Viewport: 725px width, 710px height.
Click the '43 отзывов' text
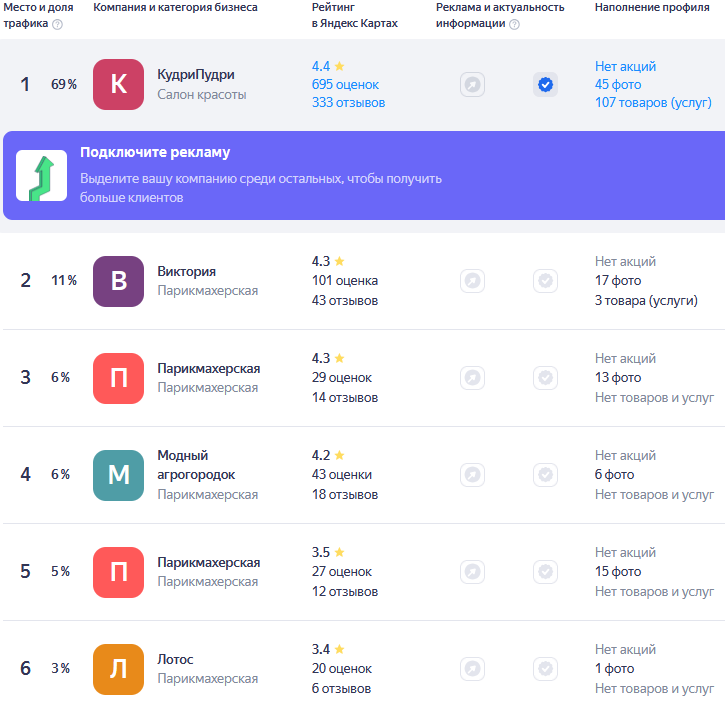tap(344, 300)
